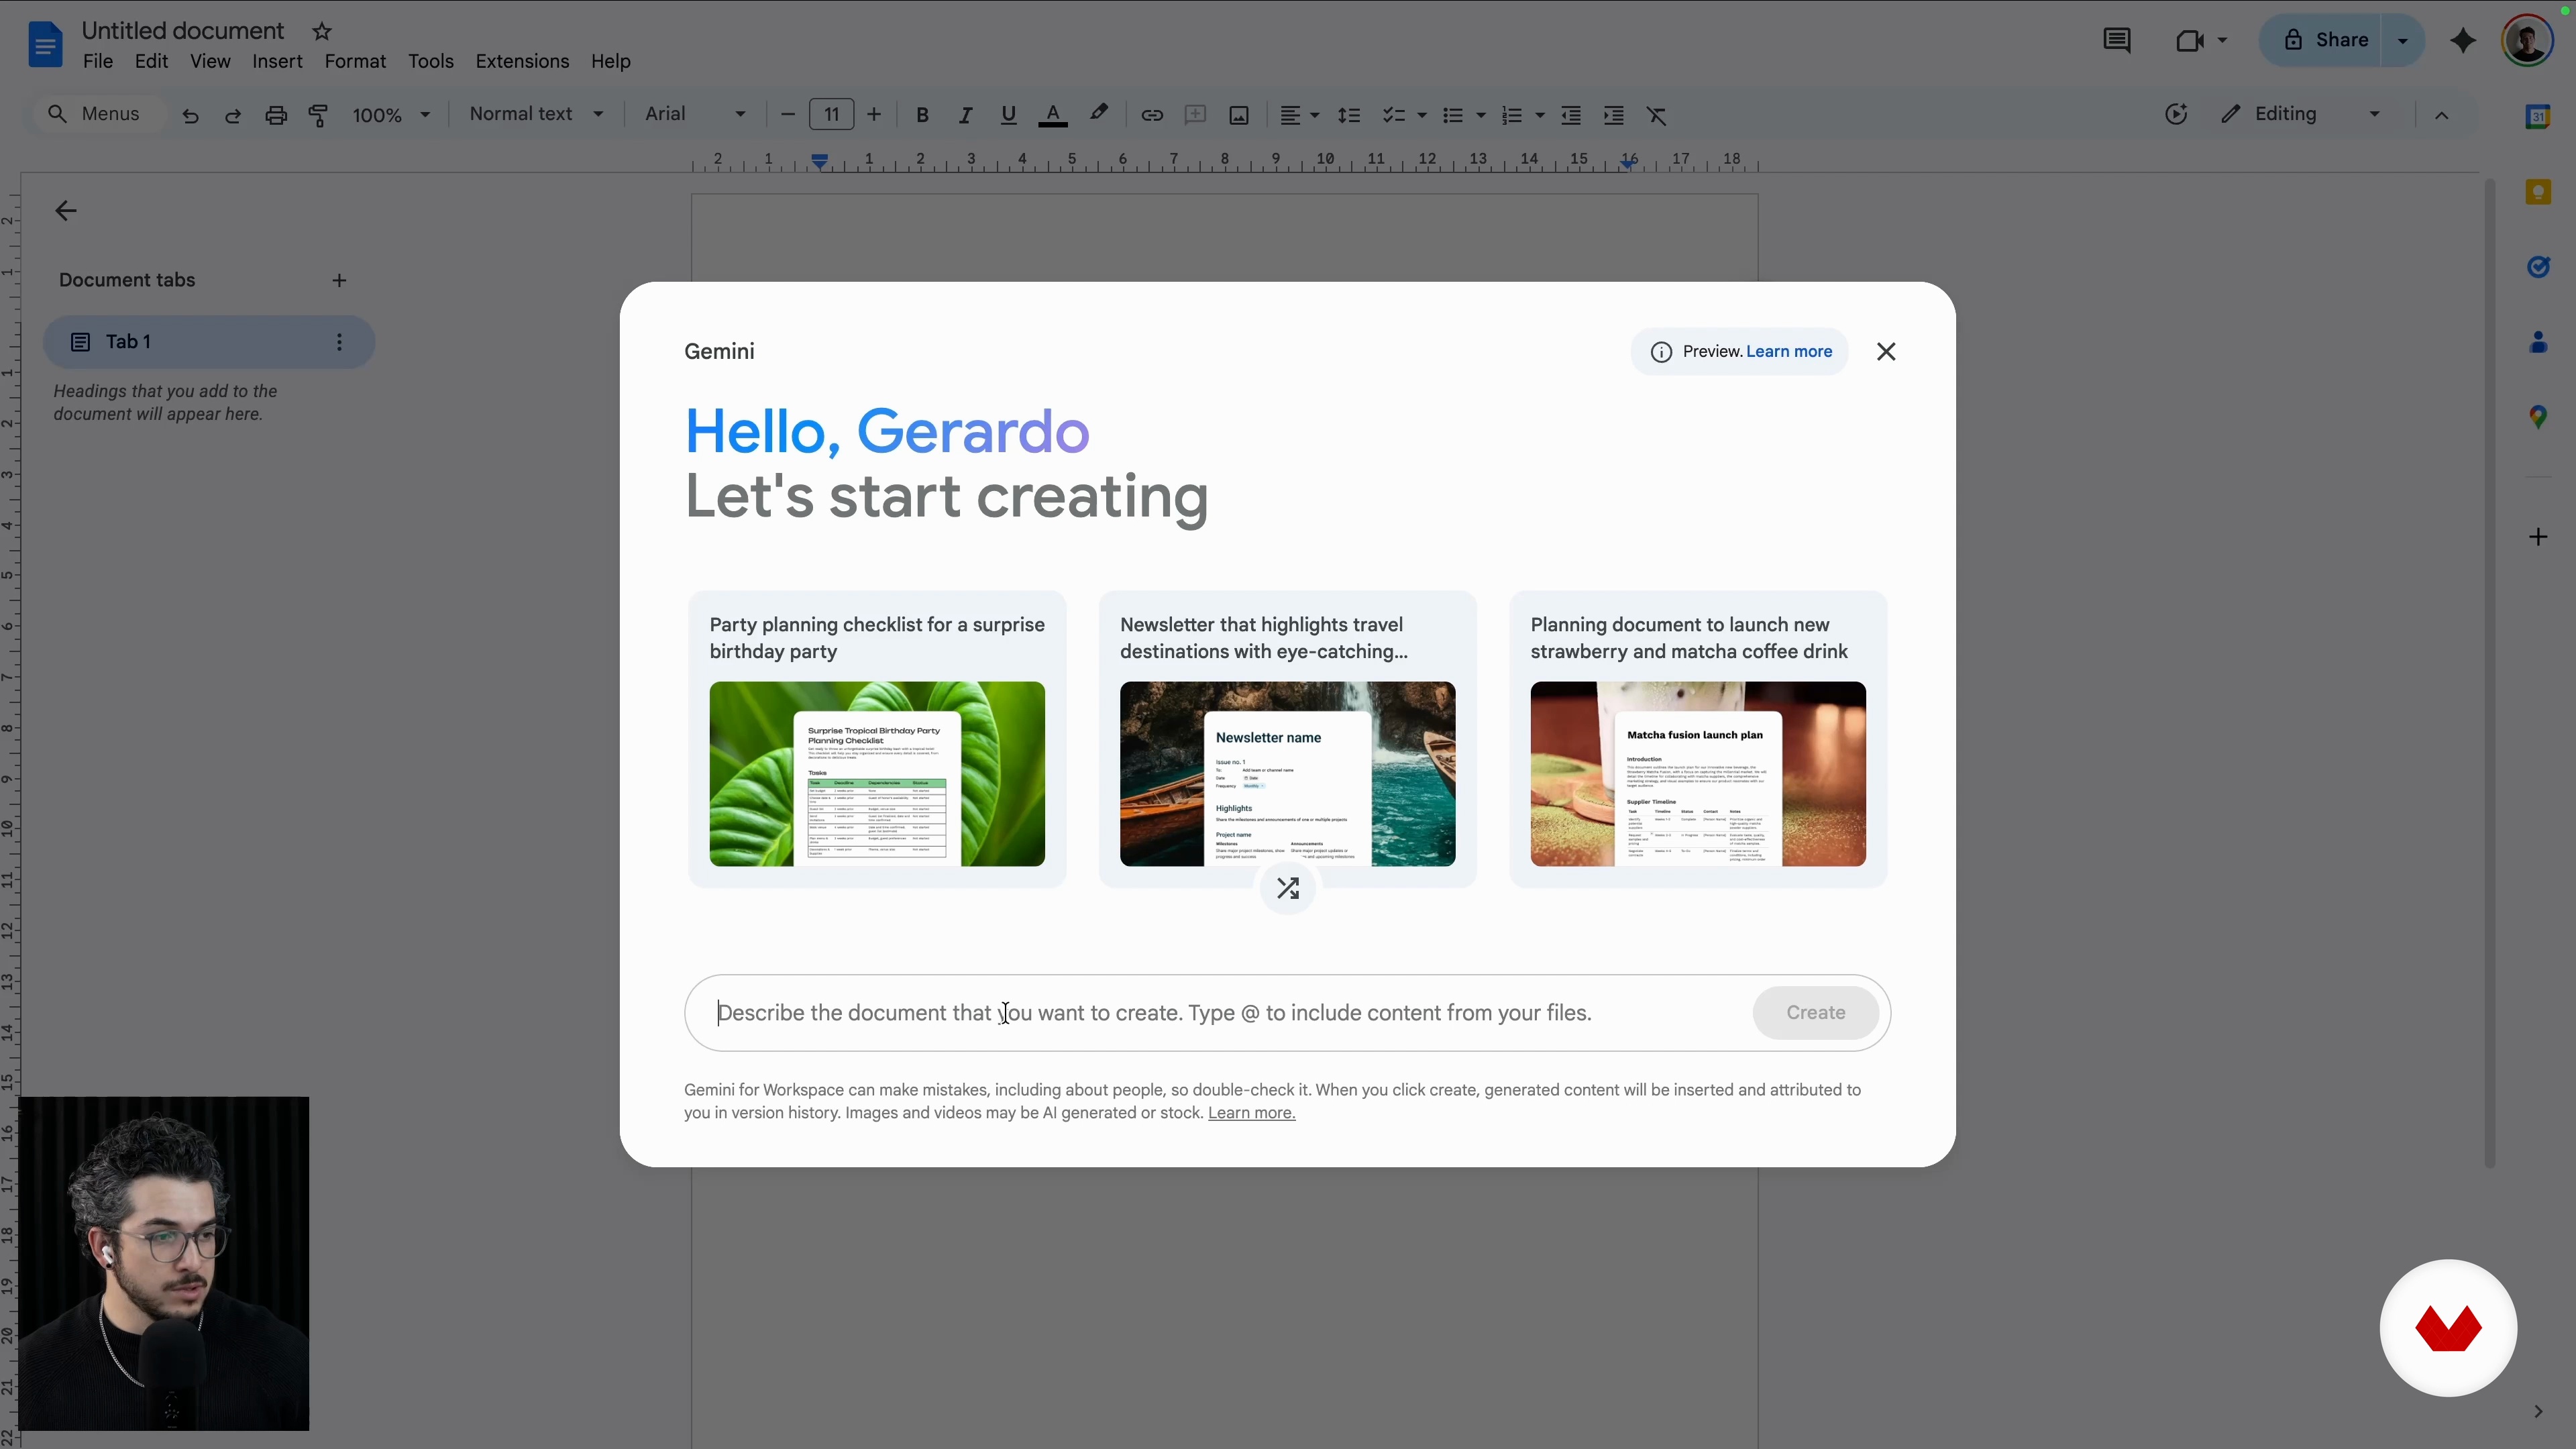Collapse the toolbar with the up chevron
2576x1449 pixels.
pos(2442,116)
